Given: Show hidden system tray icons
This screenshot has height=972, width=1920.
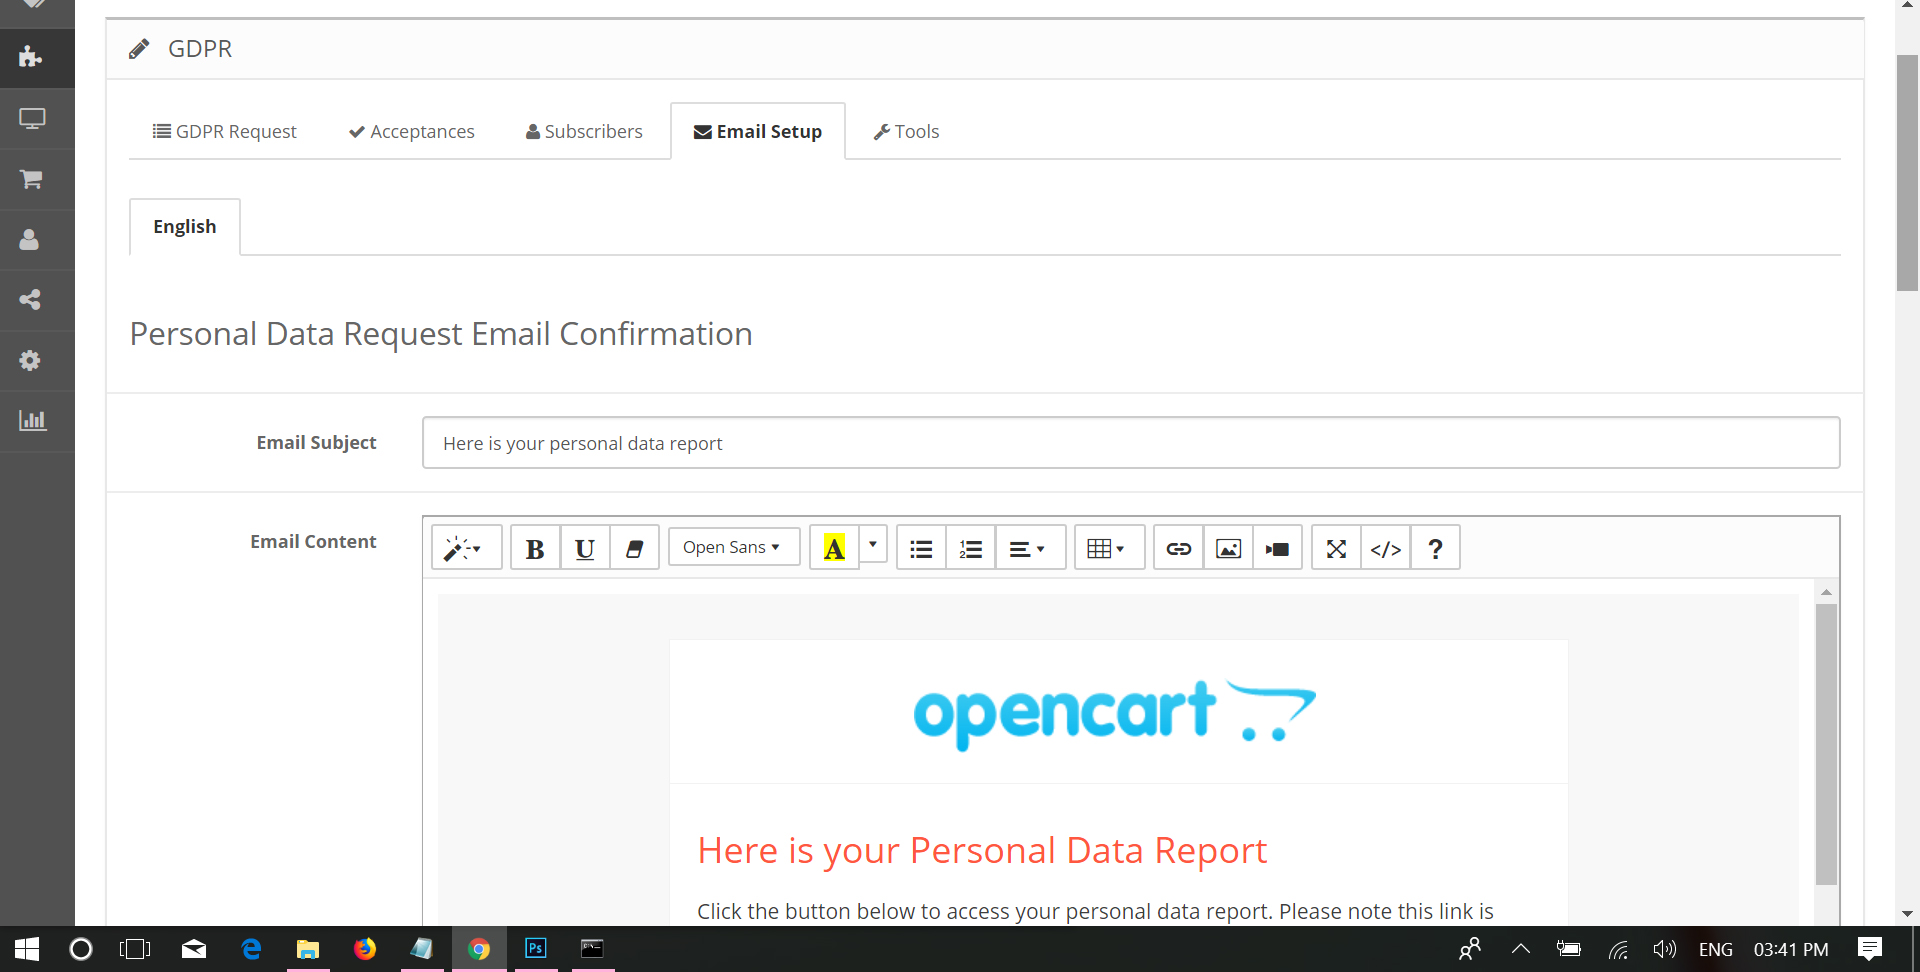Looking at the screenshot, I should [1521, 949].
